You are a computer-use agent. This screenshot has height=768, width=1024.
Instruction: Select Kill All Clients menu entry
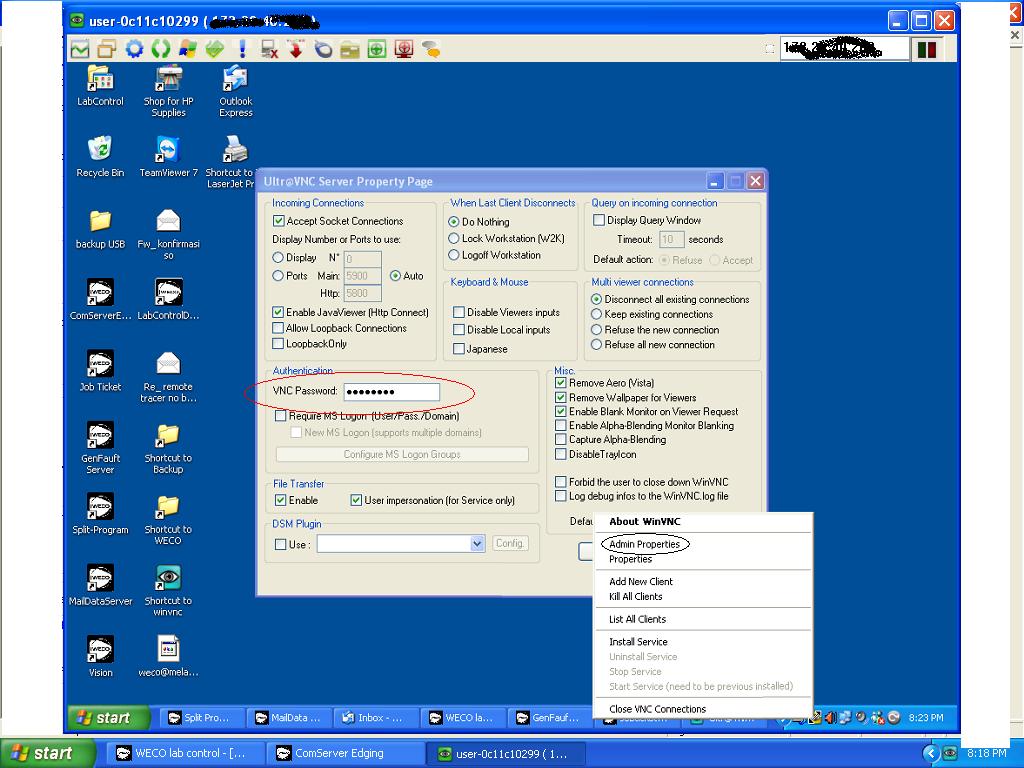pyautogui.click(x=635, y=596)
